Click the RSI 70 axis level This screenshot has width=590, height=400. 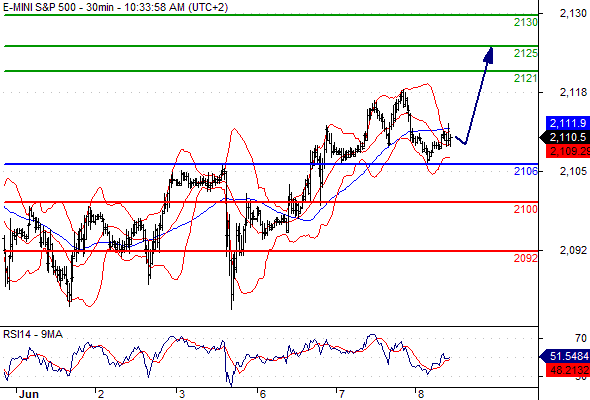pyautogui.click(x=581, y=338)
